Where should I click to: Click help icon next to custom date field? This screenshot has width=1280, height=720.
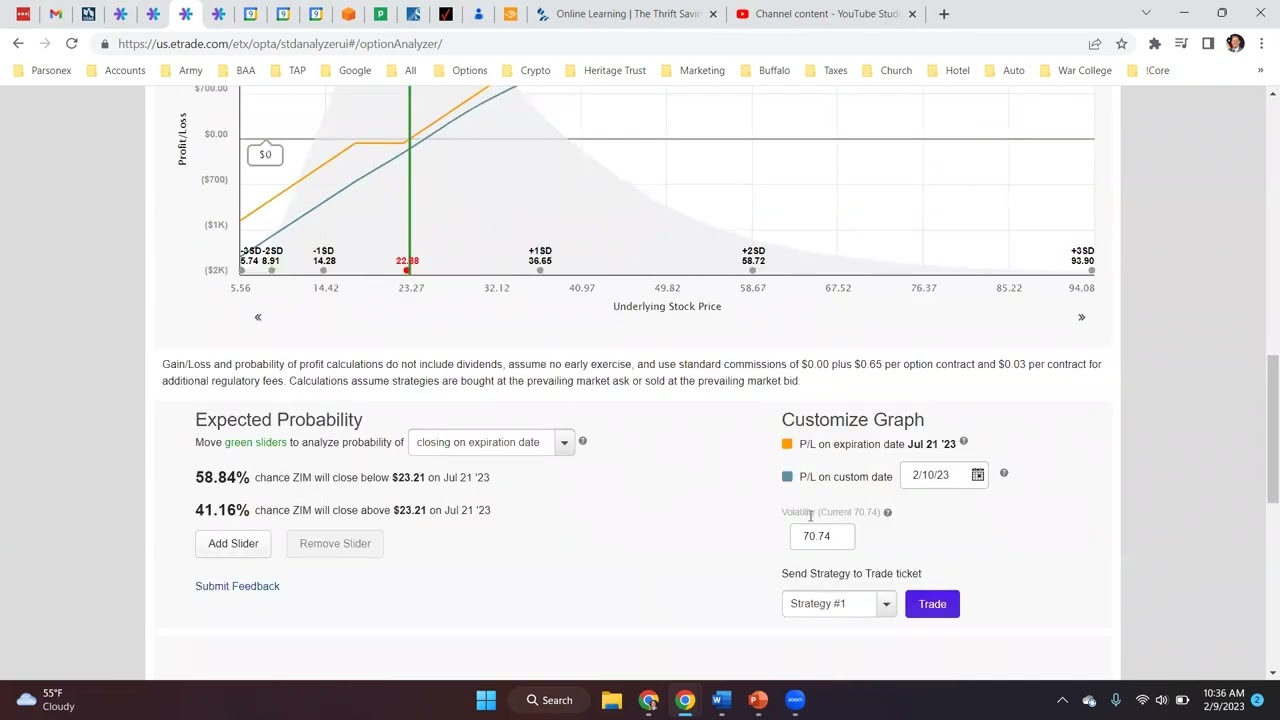1003,473
